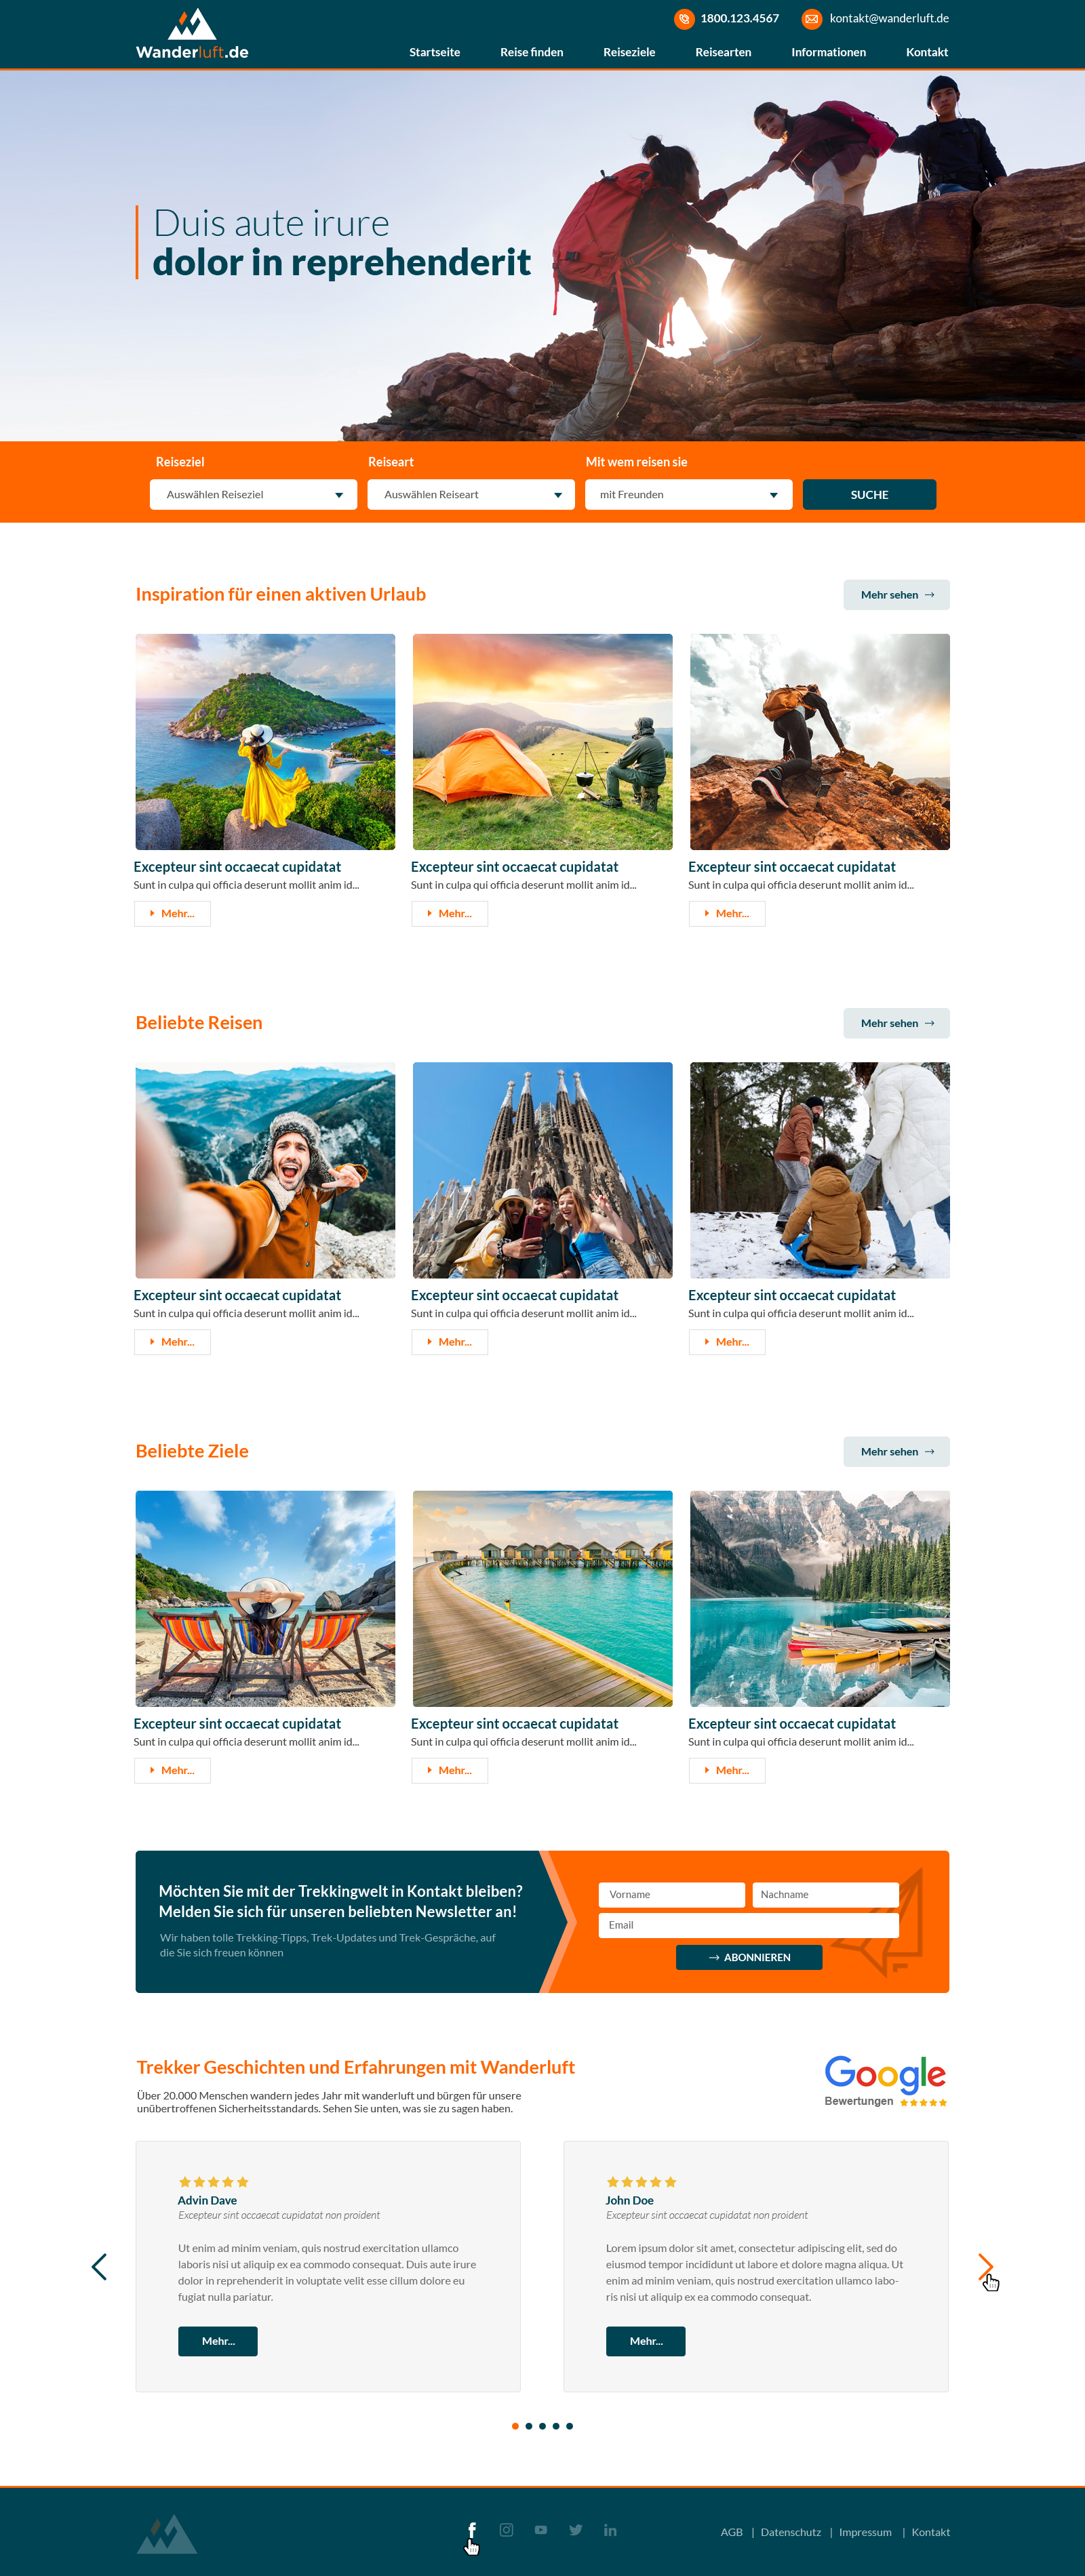This screenshot has height=2576, width=1085.
Task: Open the Auswählen Reiseziel dropdown
Action: pyautogui.click(x=253, y=494)
